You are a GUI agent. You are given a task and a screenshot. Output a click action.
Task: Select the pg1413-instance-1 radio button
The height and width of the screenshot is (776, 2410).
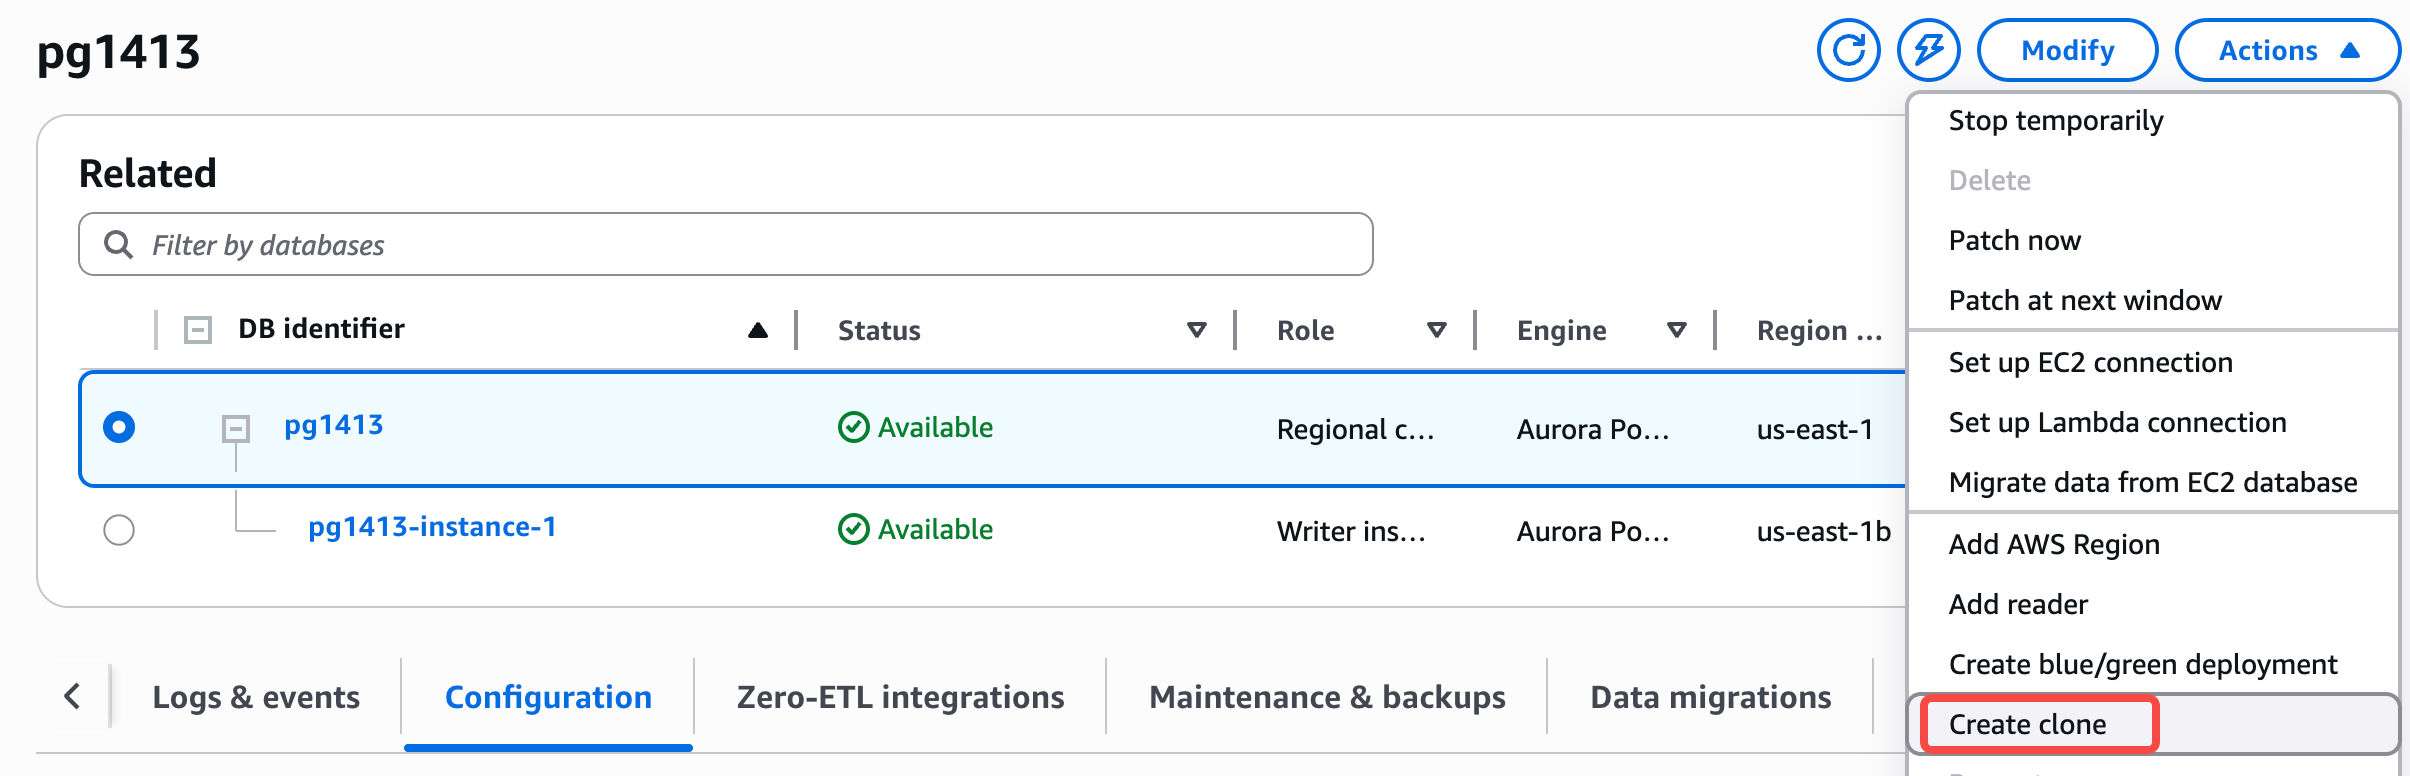(119, 529)
